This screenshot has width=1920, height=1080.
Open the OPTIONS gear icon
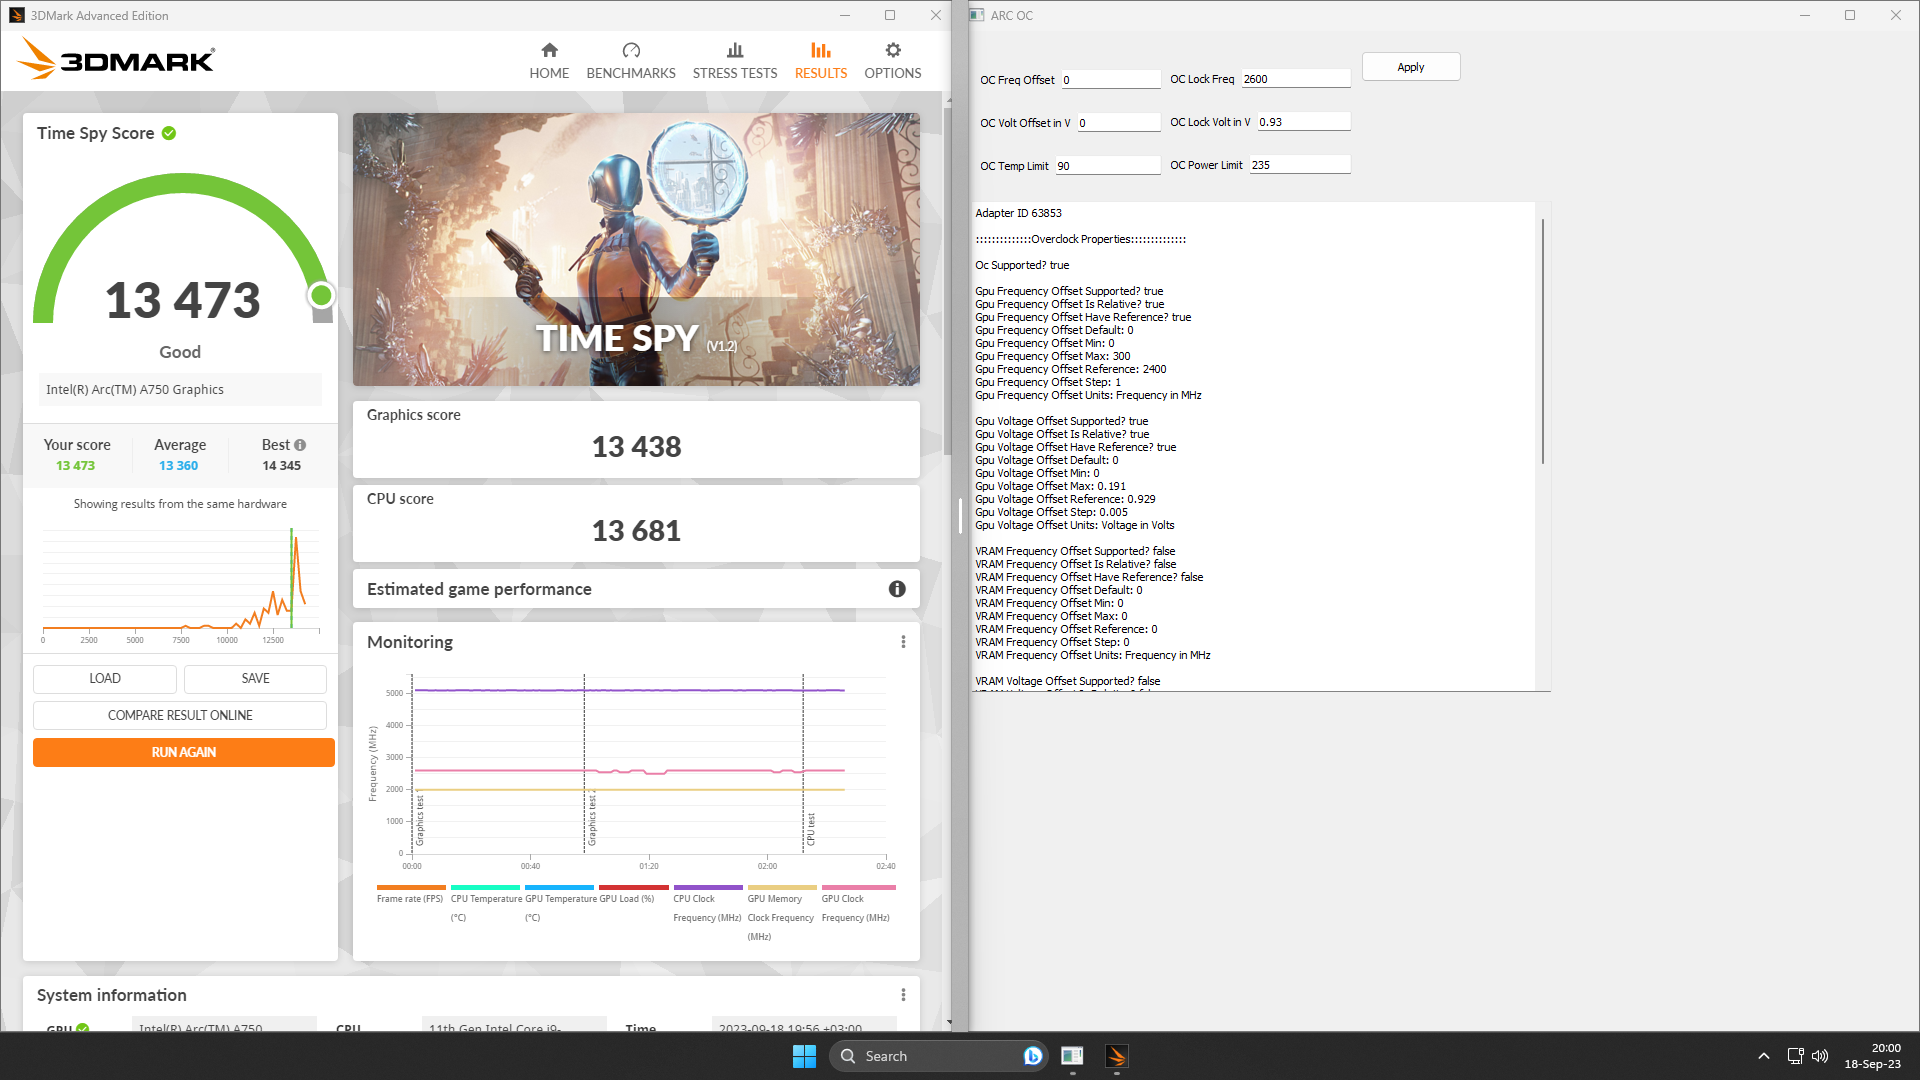point(893,51)
